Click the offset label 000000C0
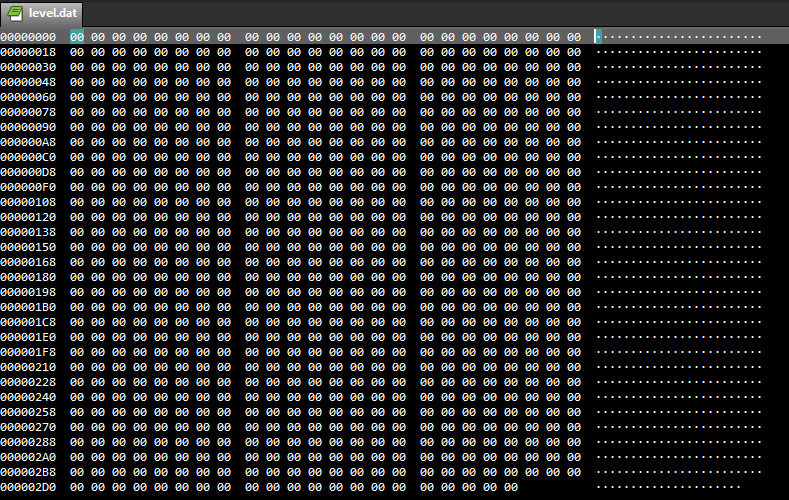789x500 pixels. click(x=28, y=157)
